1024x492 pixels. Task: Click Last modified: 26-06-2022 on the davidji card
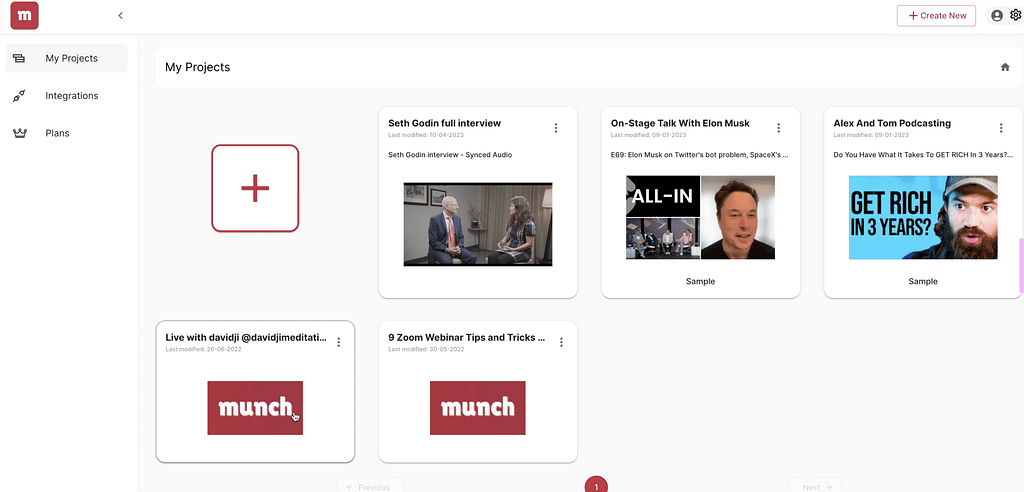[x=203, y=349]
